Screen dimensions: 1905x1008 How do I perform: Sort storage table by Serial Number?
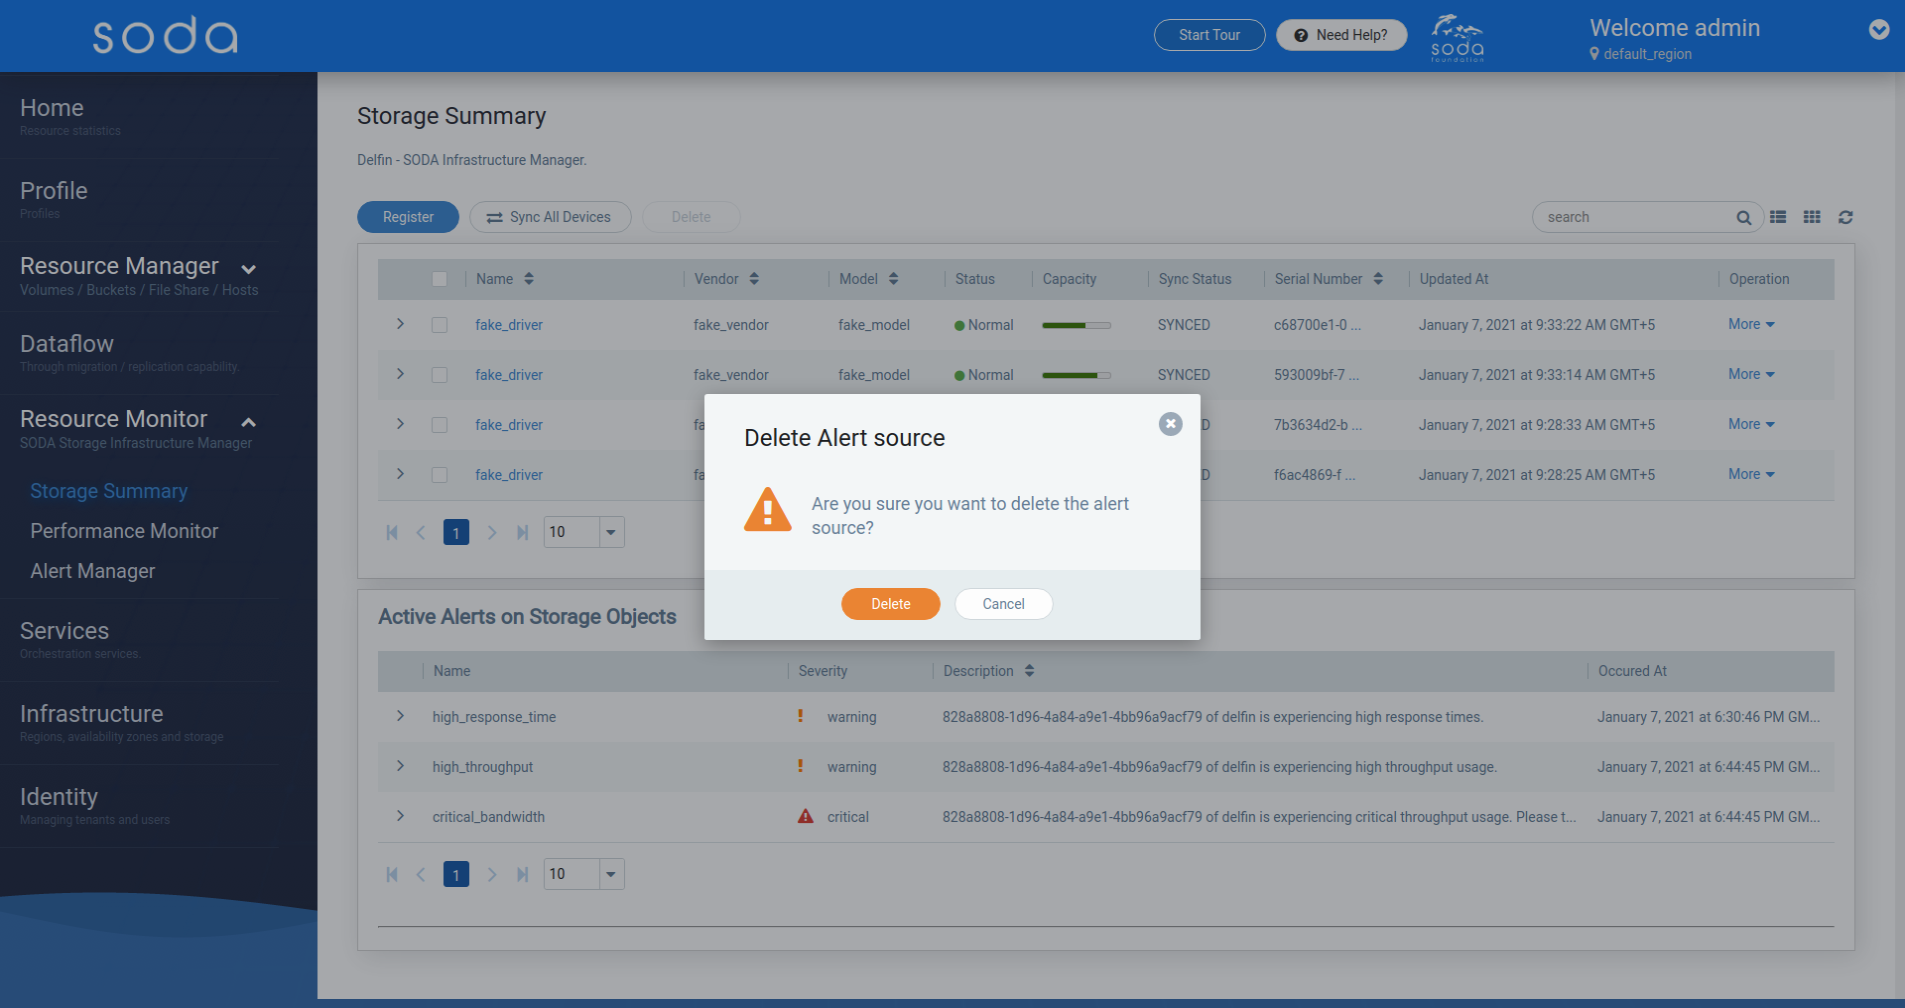[1378, 279]
